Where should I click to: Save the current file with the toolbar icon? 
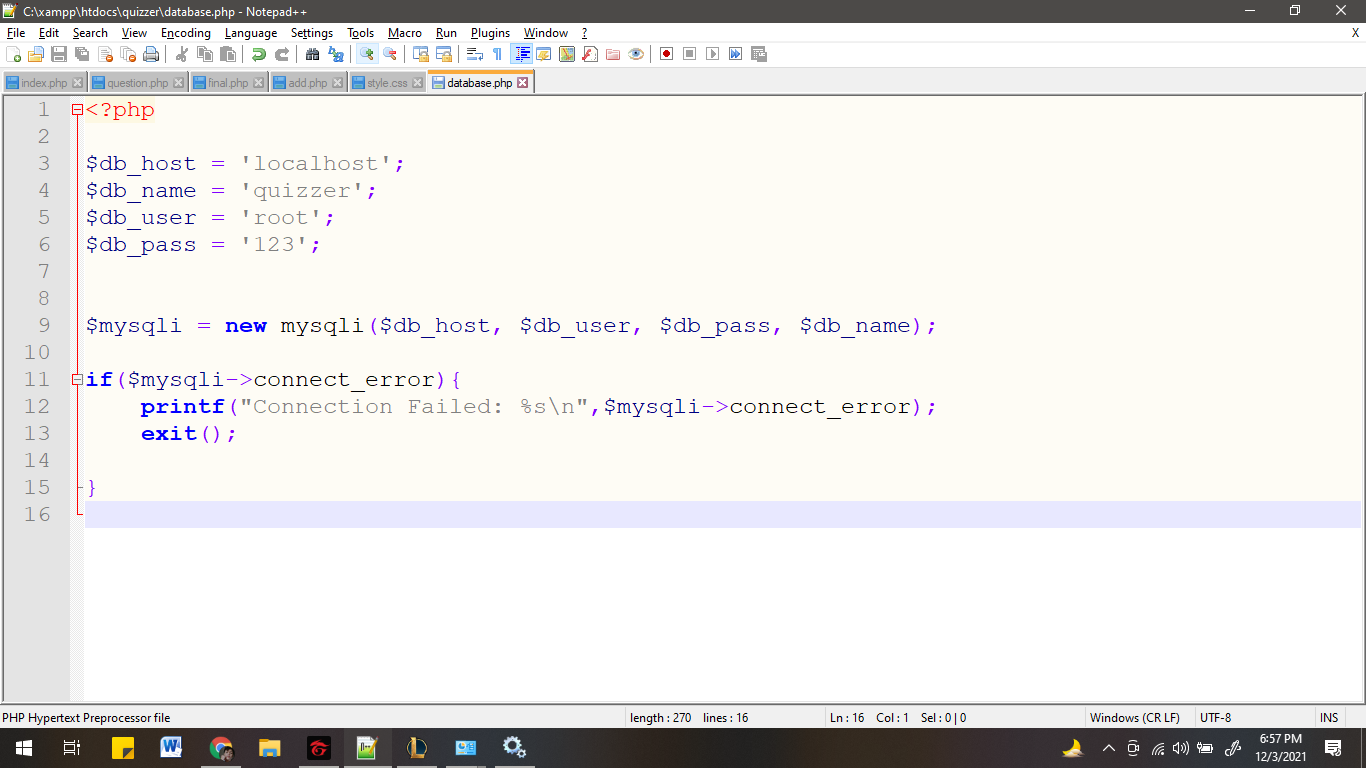[59, 54]
